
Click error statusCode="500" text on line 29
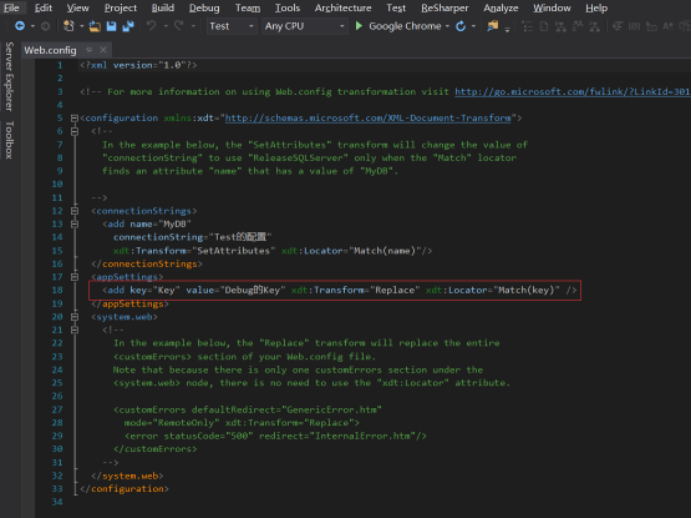(276, 436)
